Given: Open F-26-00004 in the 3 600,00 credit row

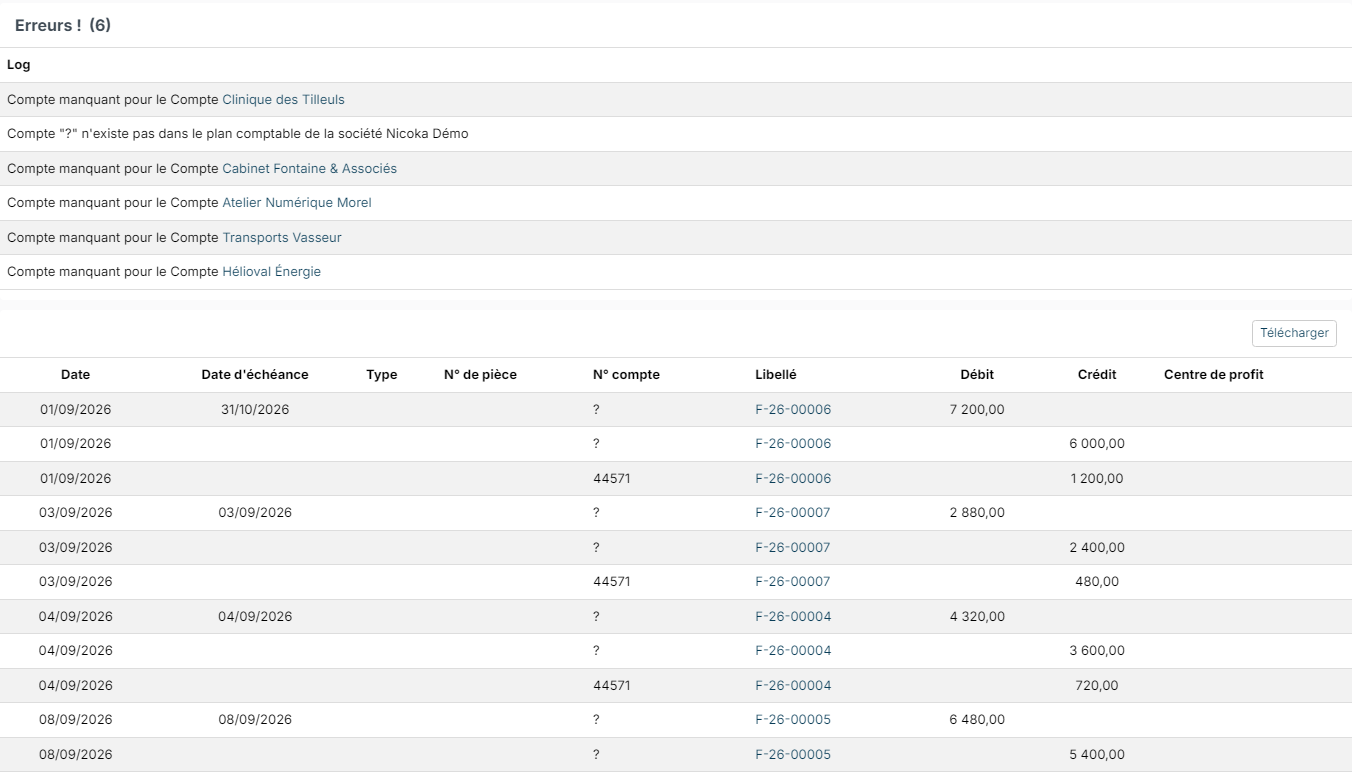Looking at the screenshot, I should [793, 650].
